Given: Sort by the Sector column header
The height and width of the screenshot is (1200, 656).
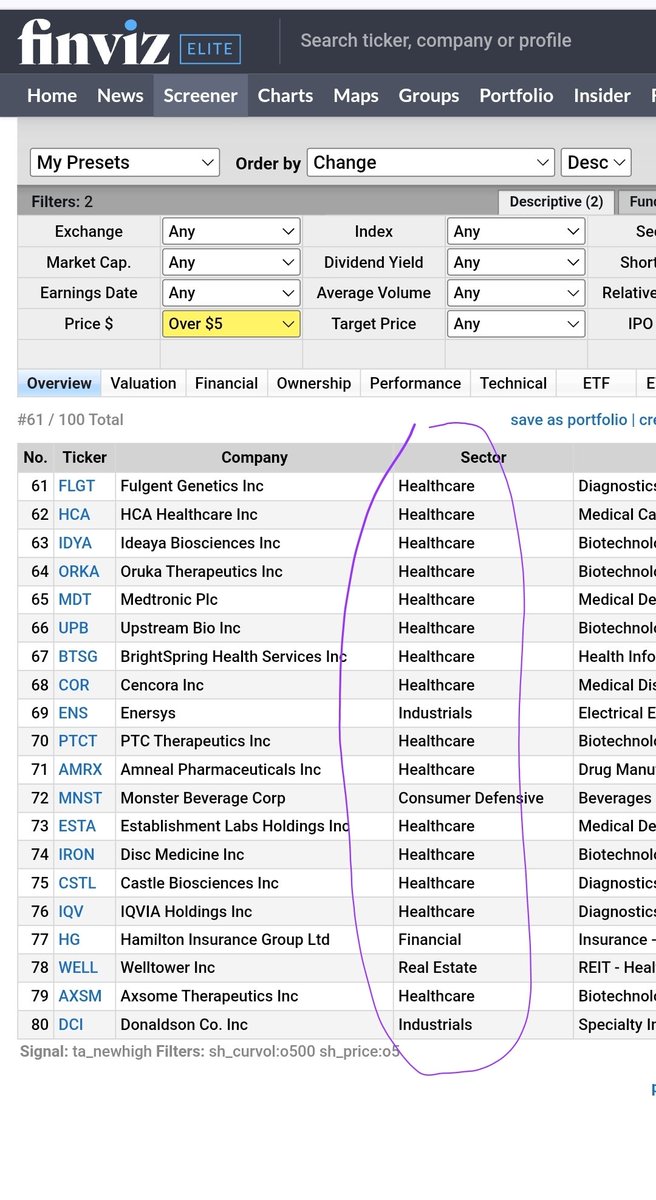Looking at the screenshot, I should point(483,457).
